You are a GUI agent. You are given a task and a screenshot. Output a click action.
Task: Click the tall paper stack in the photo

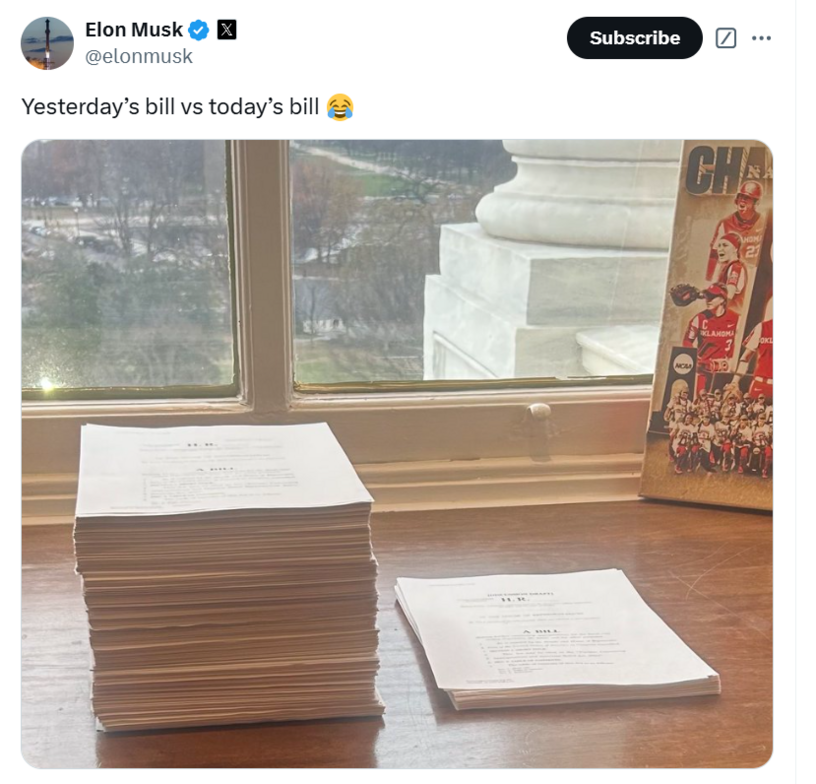pos(226,577)
